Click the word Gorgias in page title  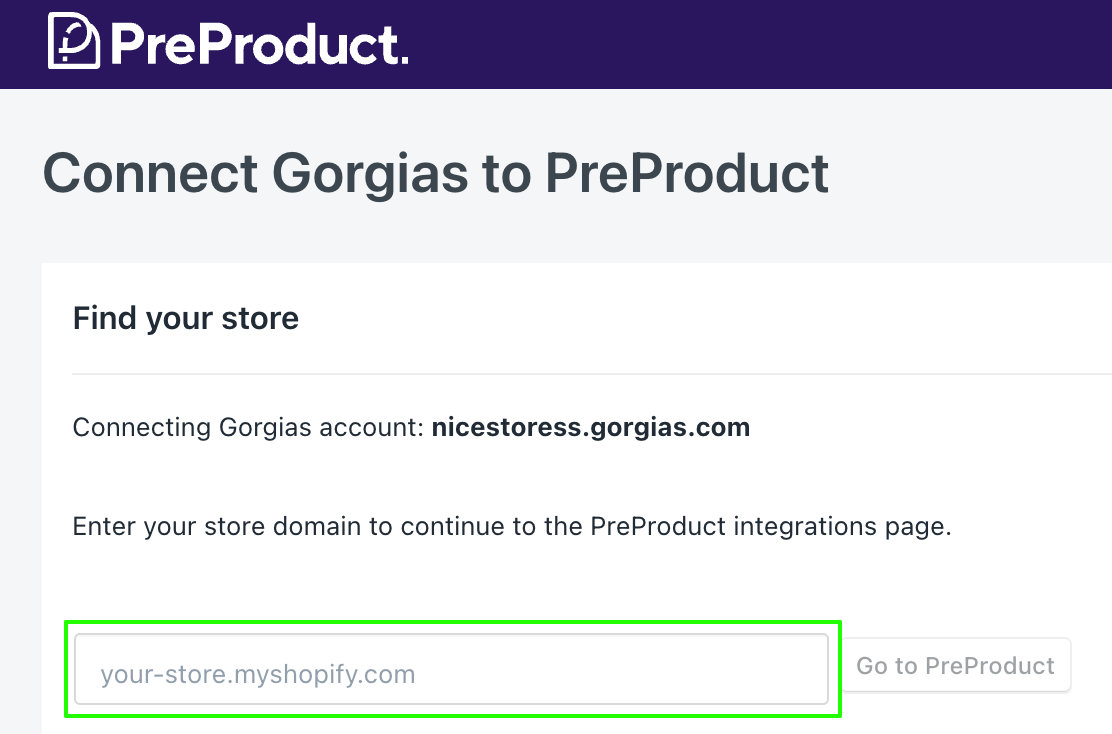pyautogui.click(x=370, y=173)
